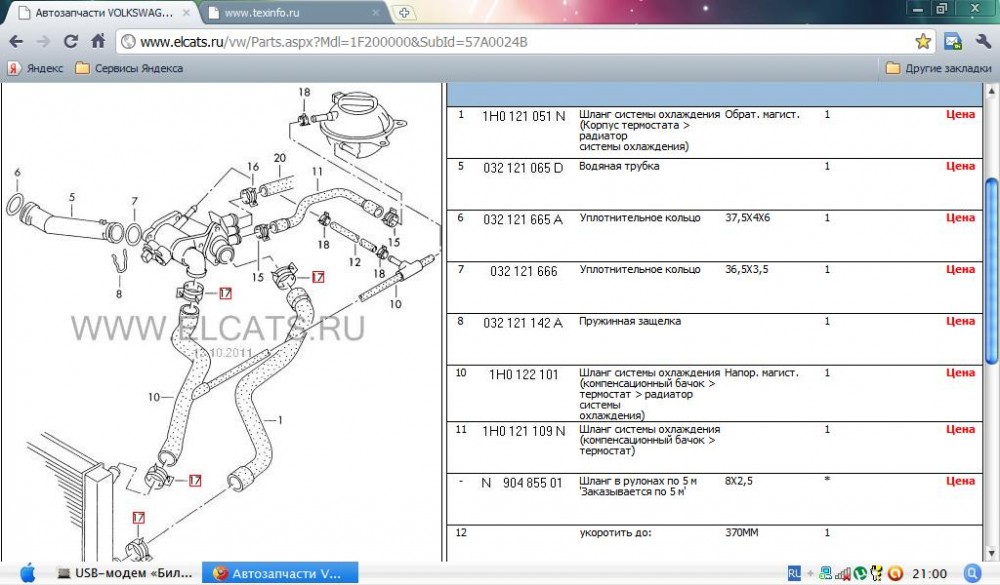Click the signal strength tray icon
The height and width of the screenshot is (585, 1000).
click(843, 573)
